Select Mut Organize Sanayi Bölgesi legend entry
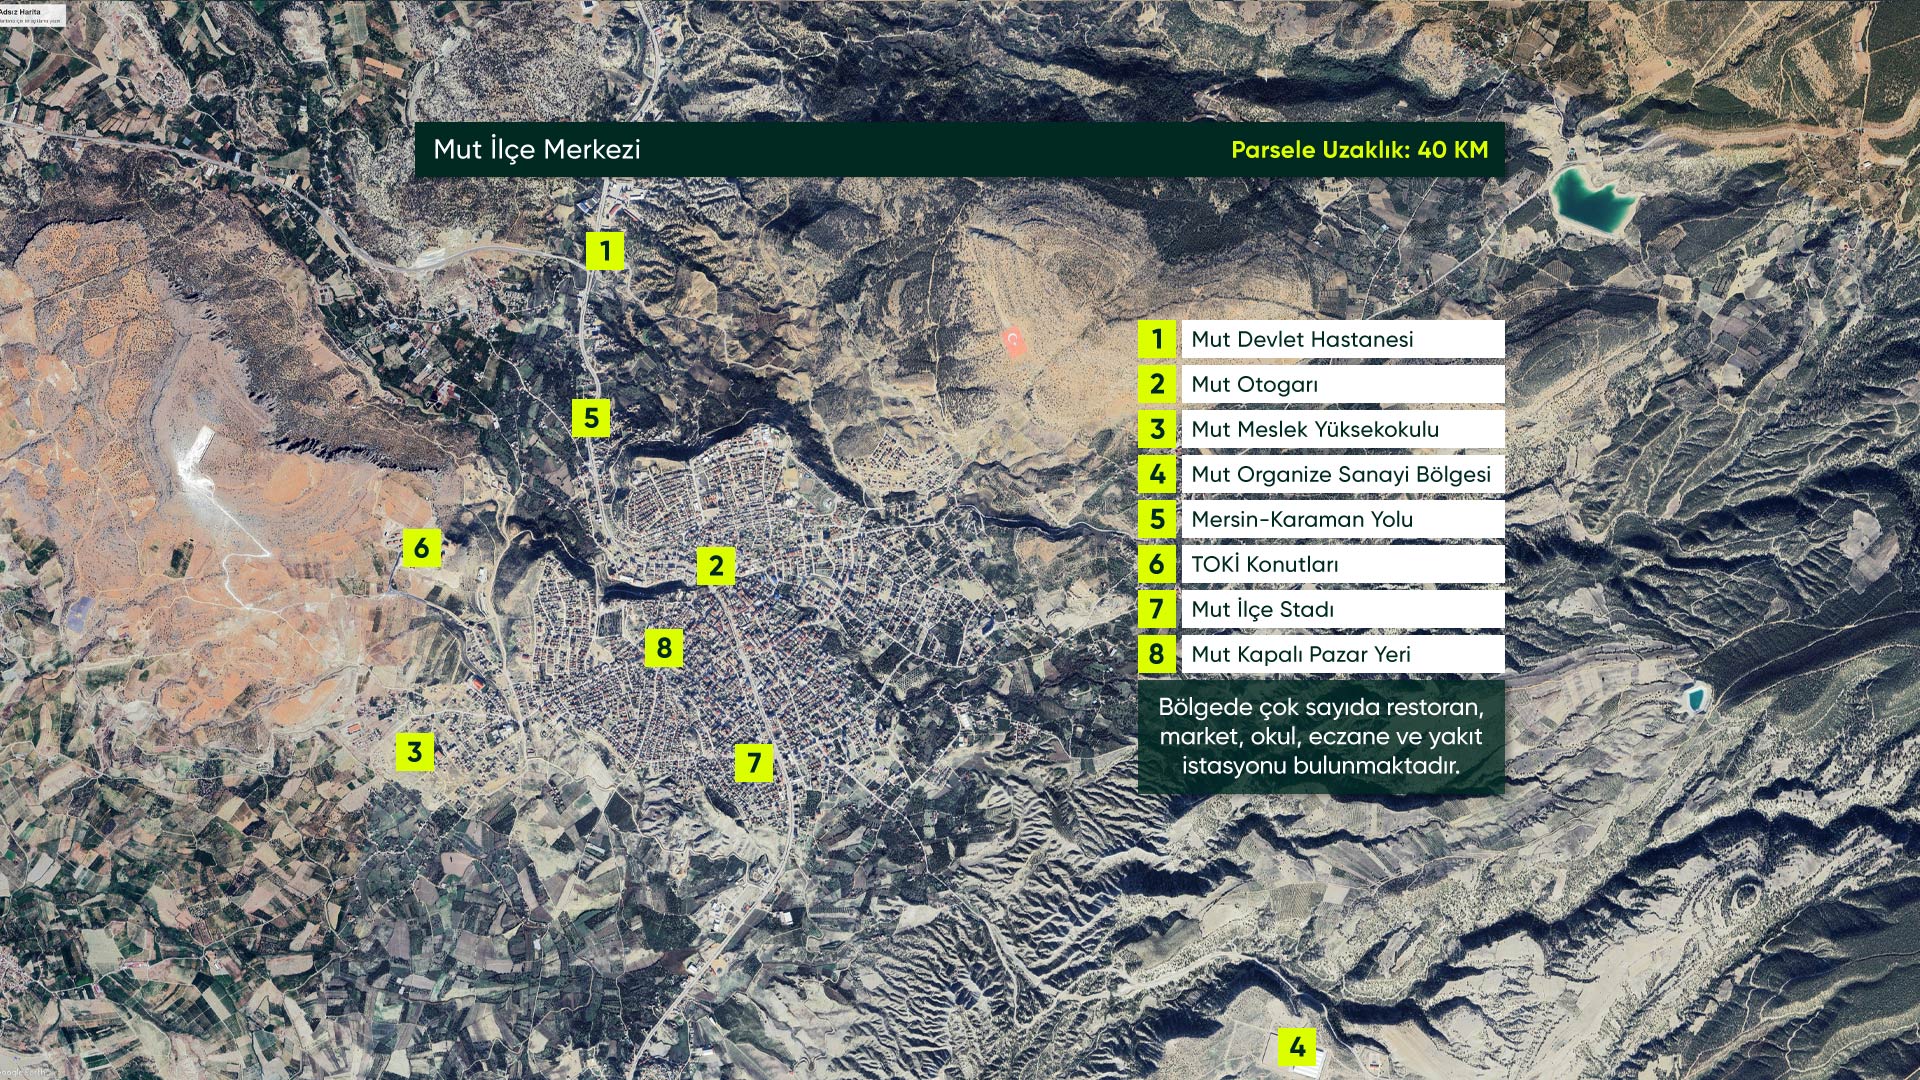Image resolution: width=1920 pixels, height=1080 pixels. click(1341, 474)
